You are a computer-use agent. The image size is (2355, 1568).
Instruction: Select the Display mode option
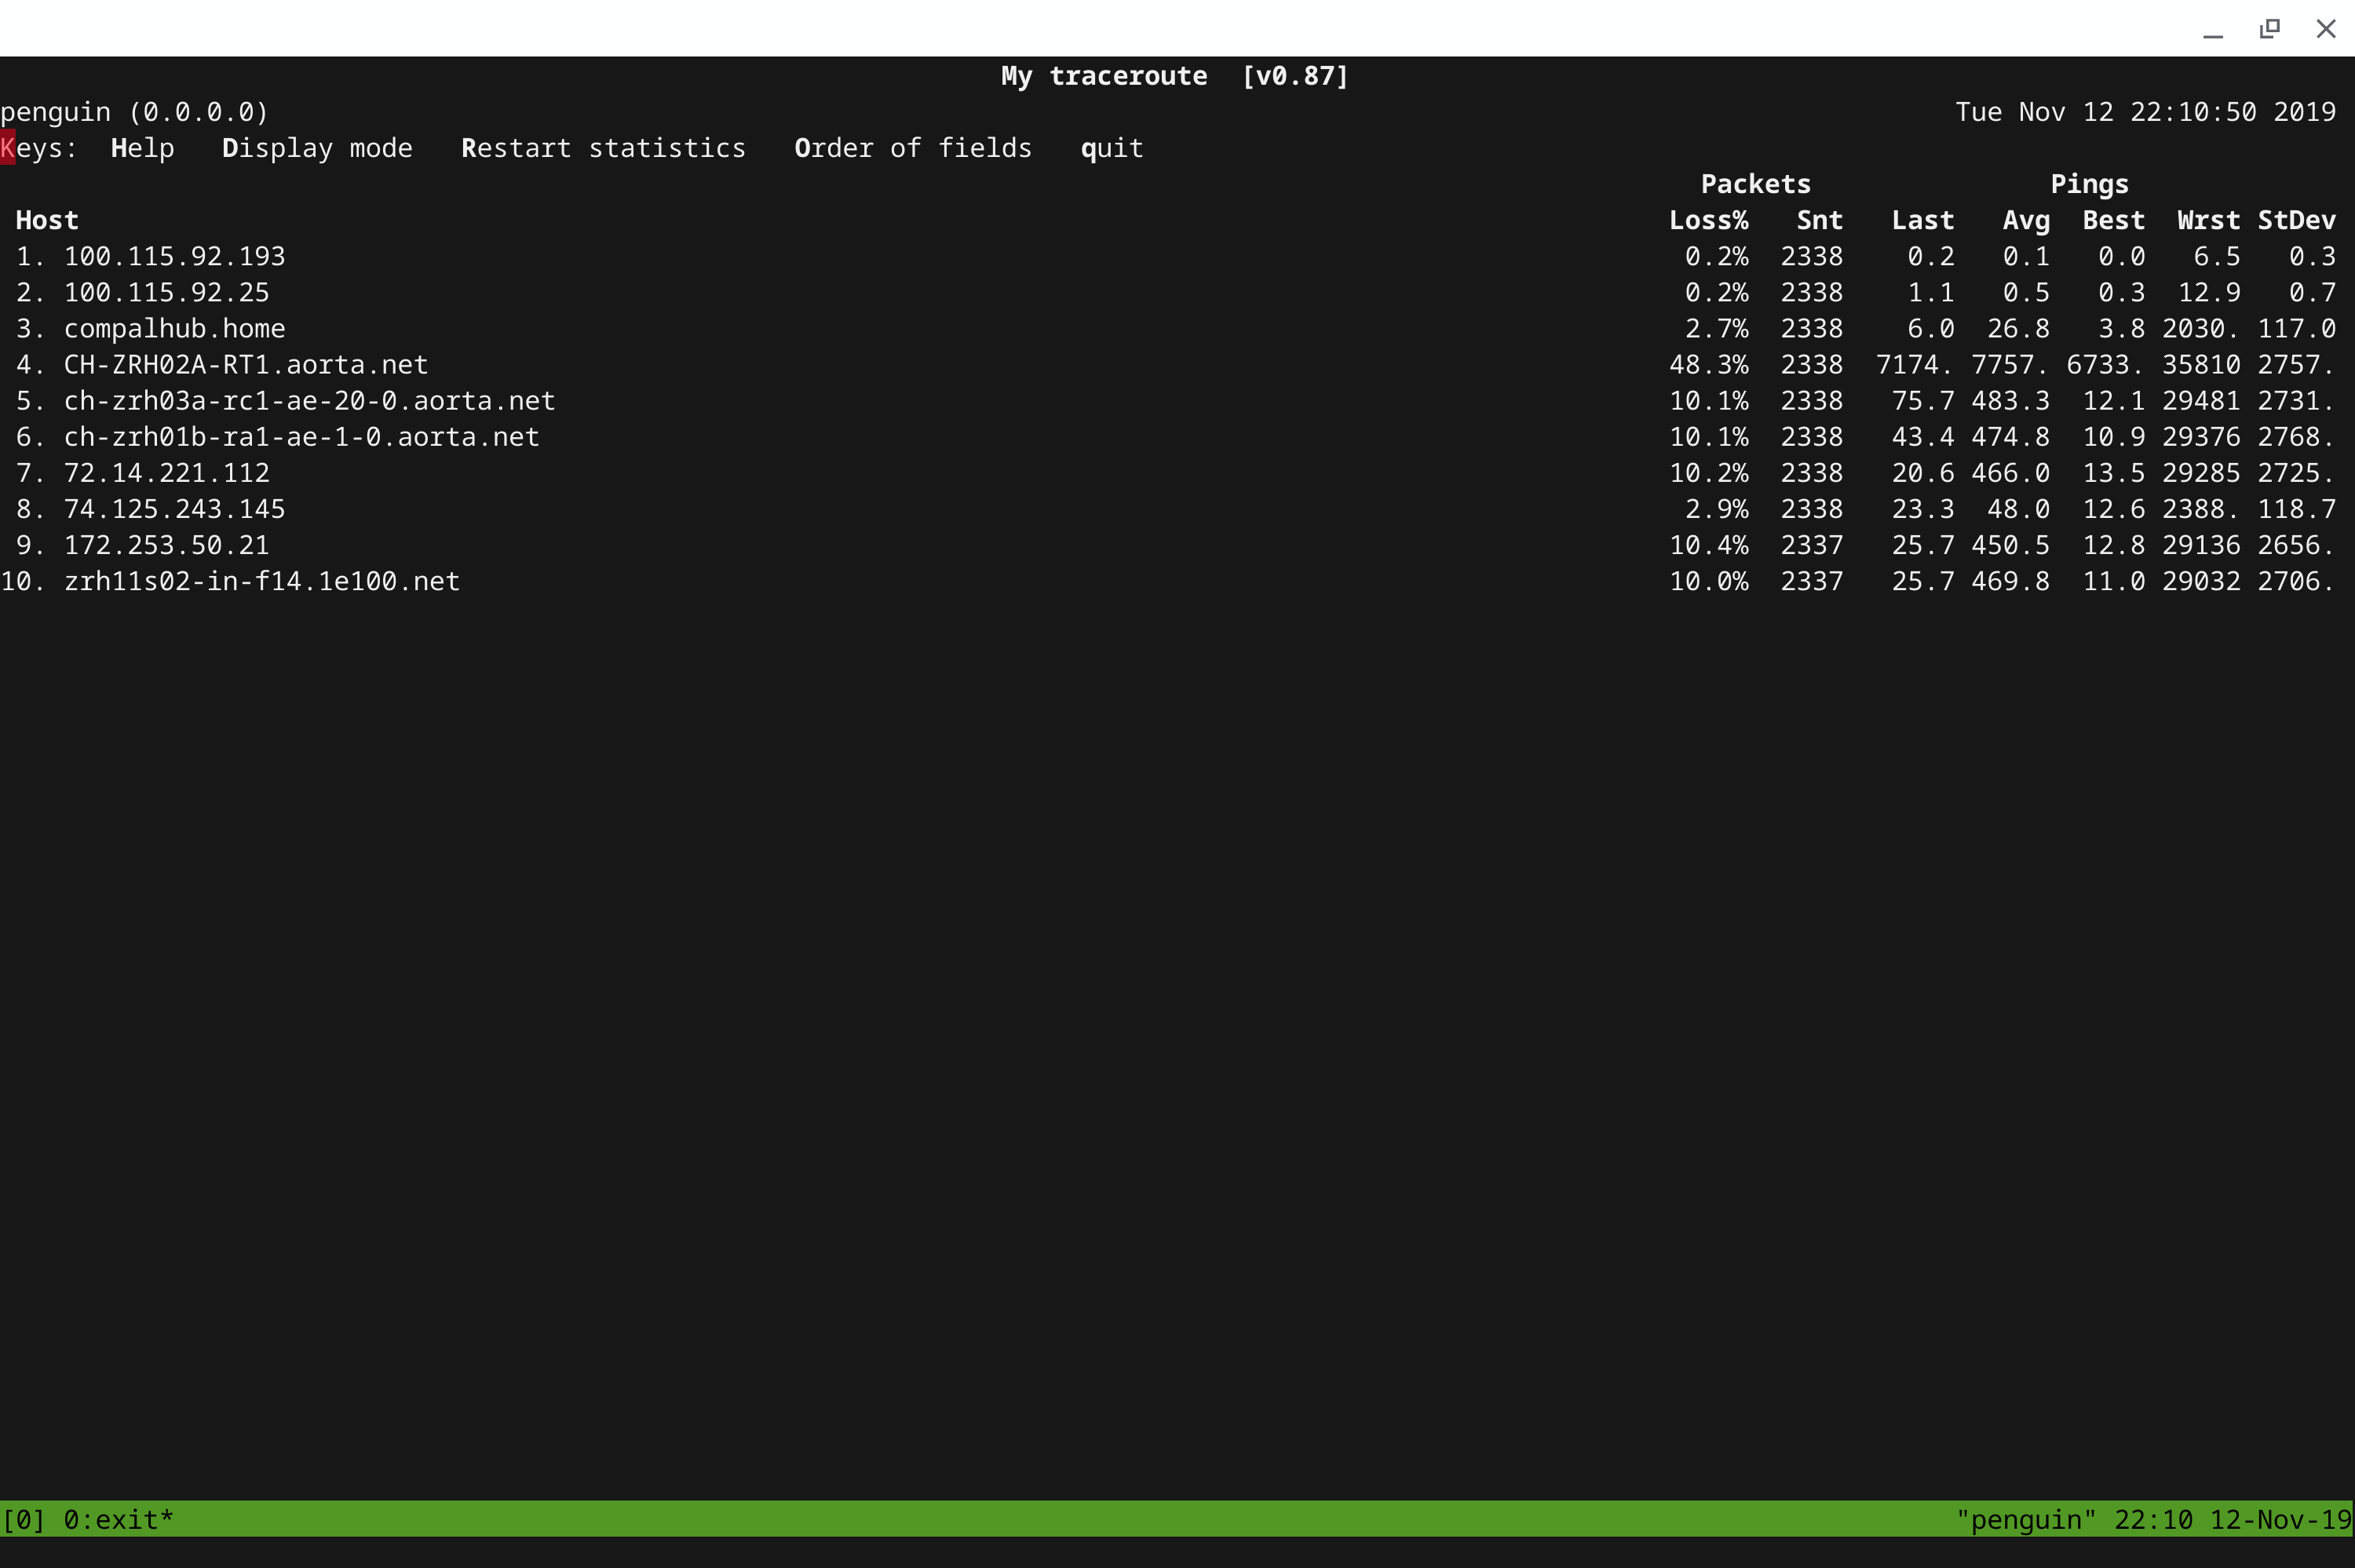tap(316, 148)
